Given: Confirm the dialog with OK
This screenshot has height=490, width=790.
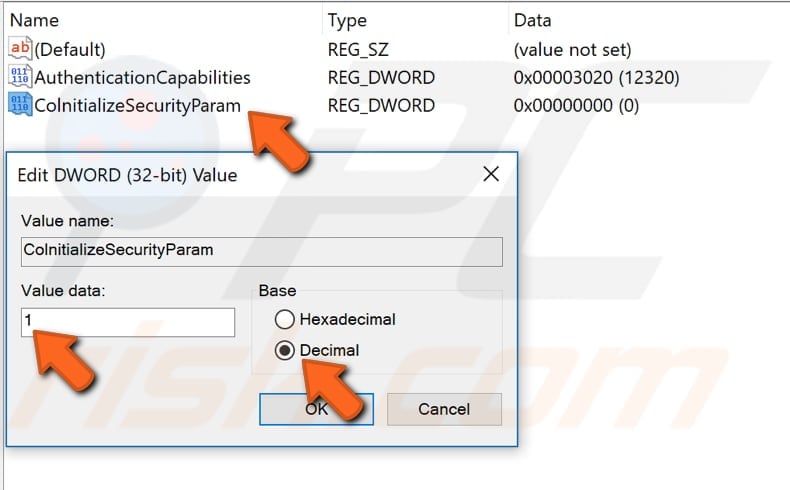Looking at the screenshot, I should tap(316, 409).
